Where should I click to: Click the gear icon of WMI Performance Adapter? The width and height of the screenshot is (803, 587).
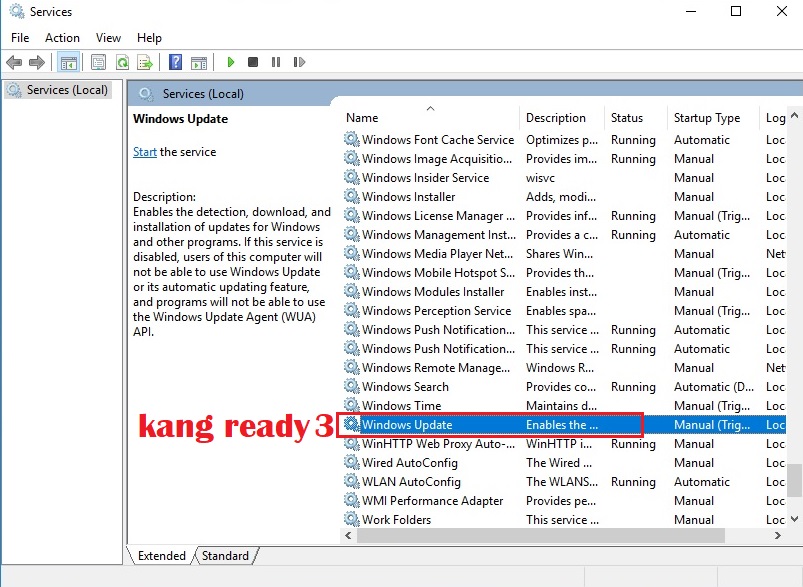point(351,500)
